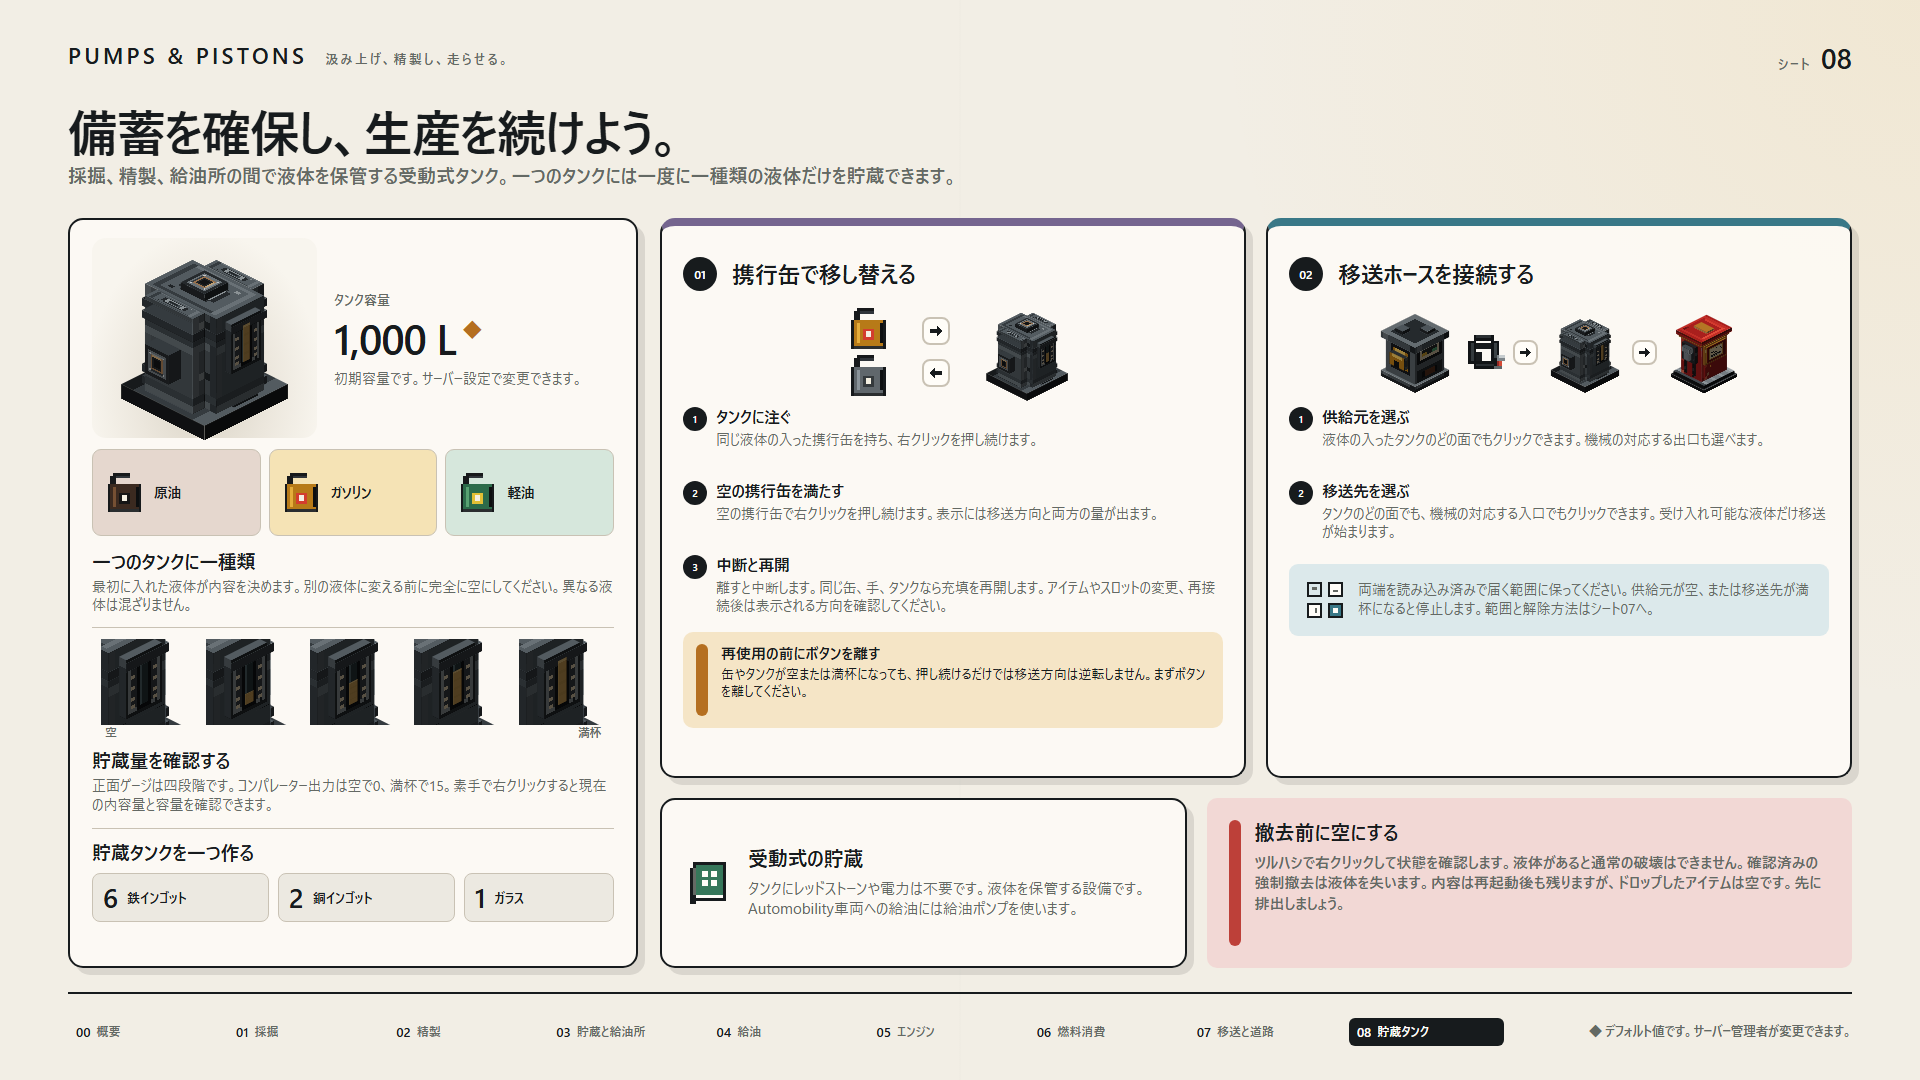The width and height of the screenshot is (1920, 1080).
Task: Go to the 03 貯蔵と給油所 tab
Action: coord(601,1032)
